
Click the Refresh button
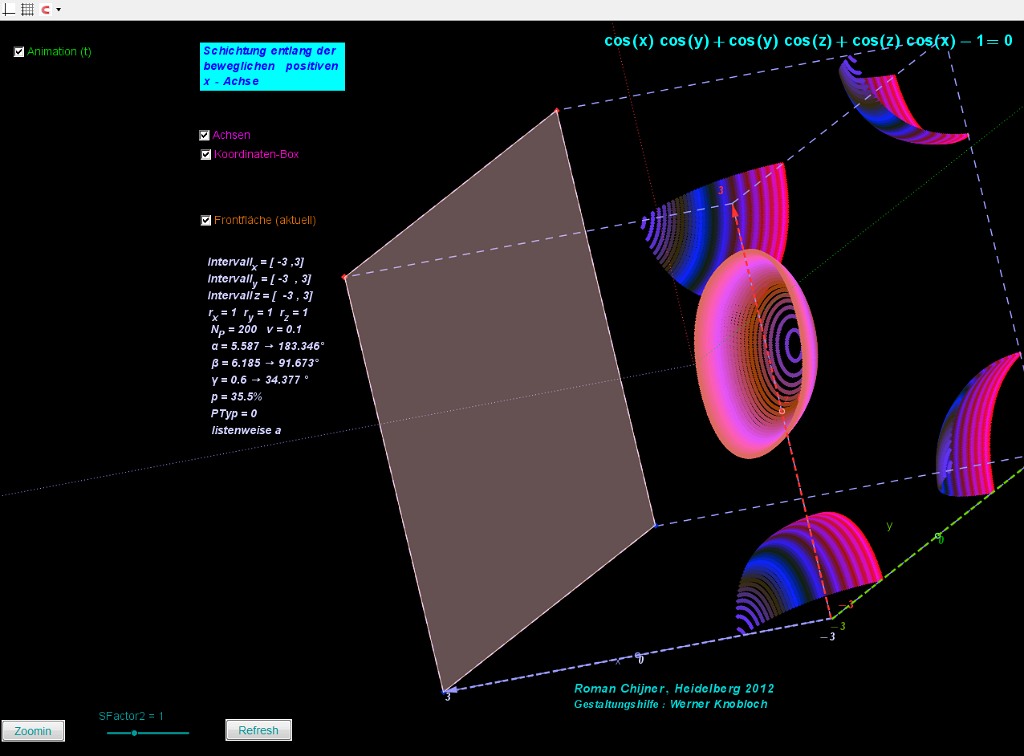tap(258, 730)
